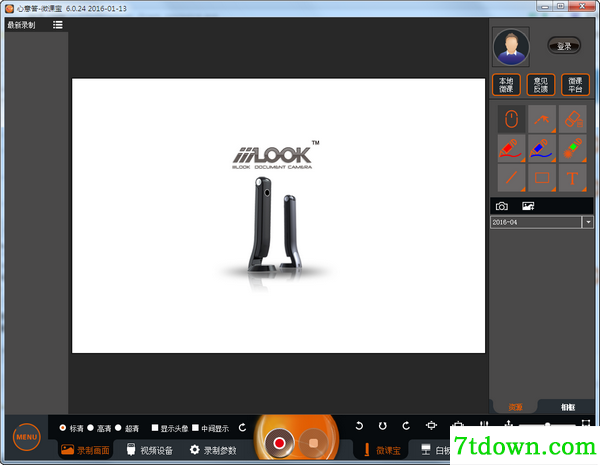Open pen options via red pen corner triangle
This screenshot has width=600, height=465.
point(523,160)
